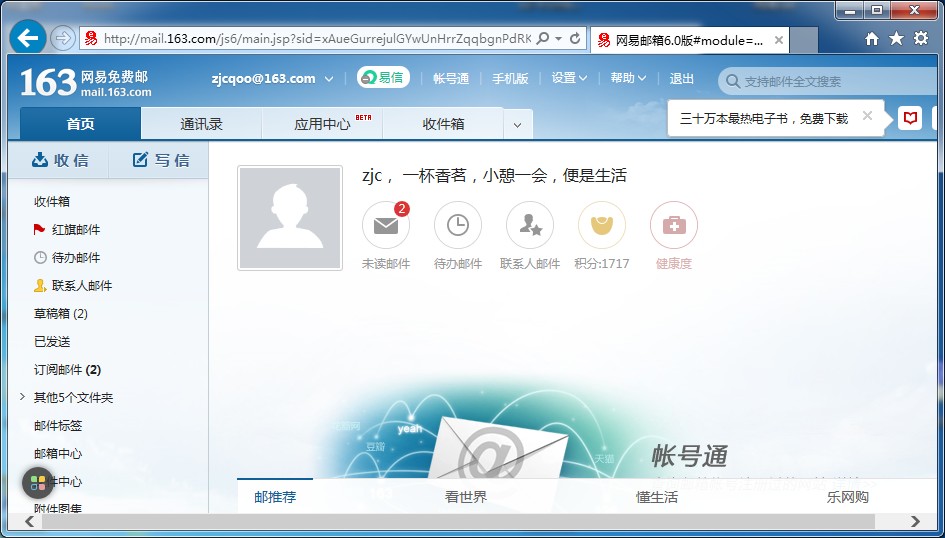The image size is (945, 538).
Task: Switch to the 通讯录 tab
Action: coord(201,124)
